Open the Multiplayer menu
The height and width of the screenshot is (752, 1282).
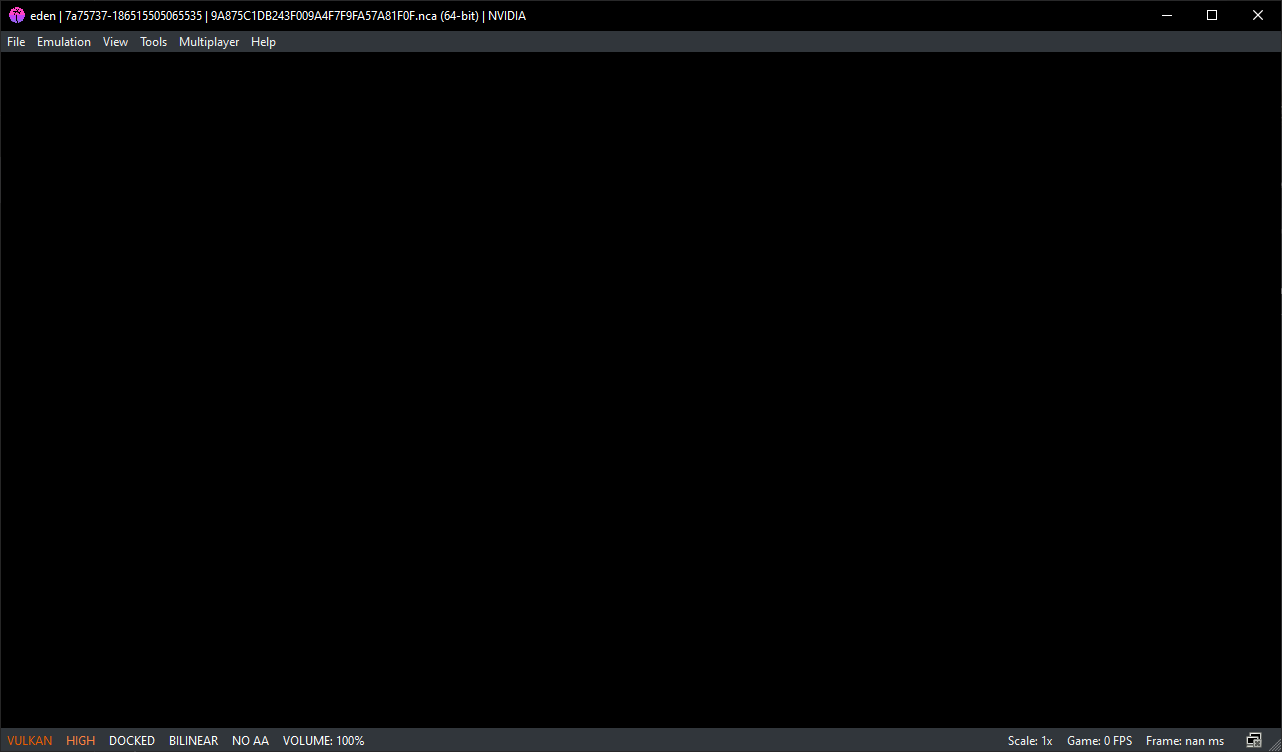pyautogui.click(x=209, y=42)
